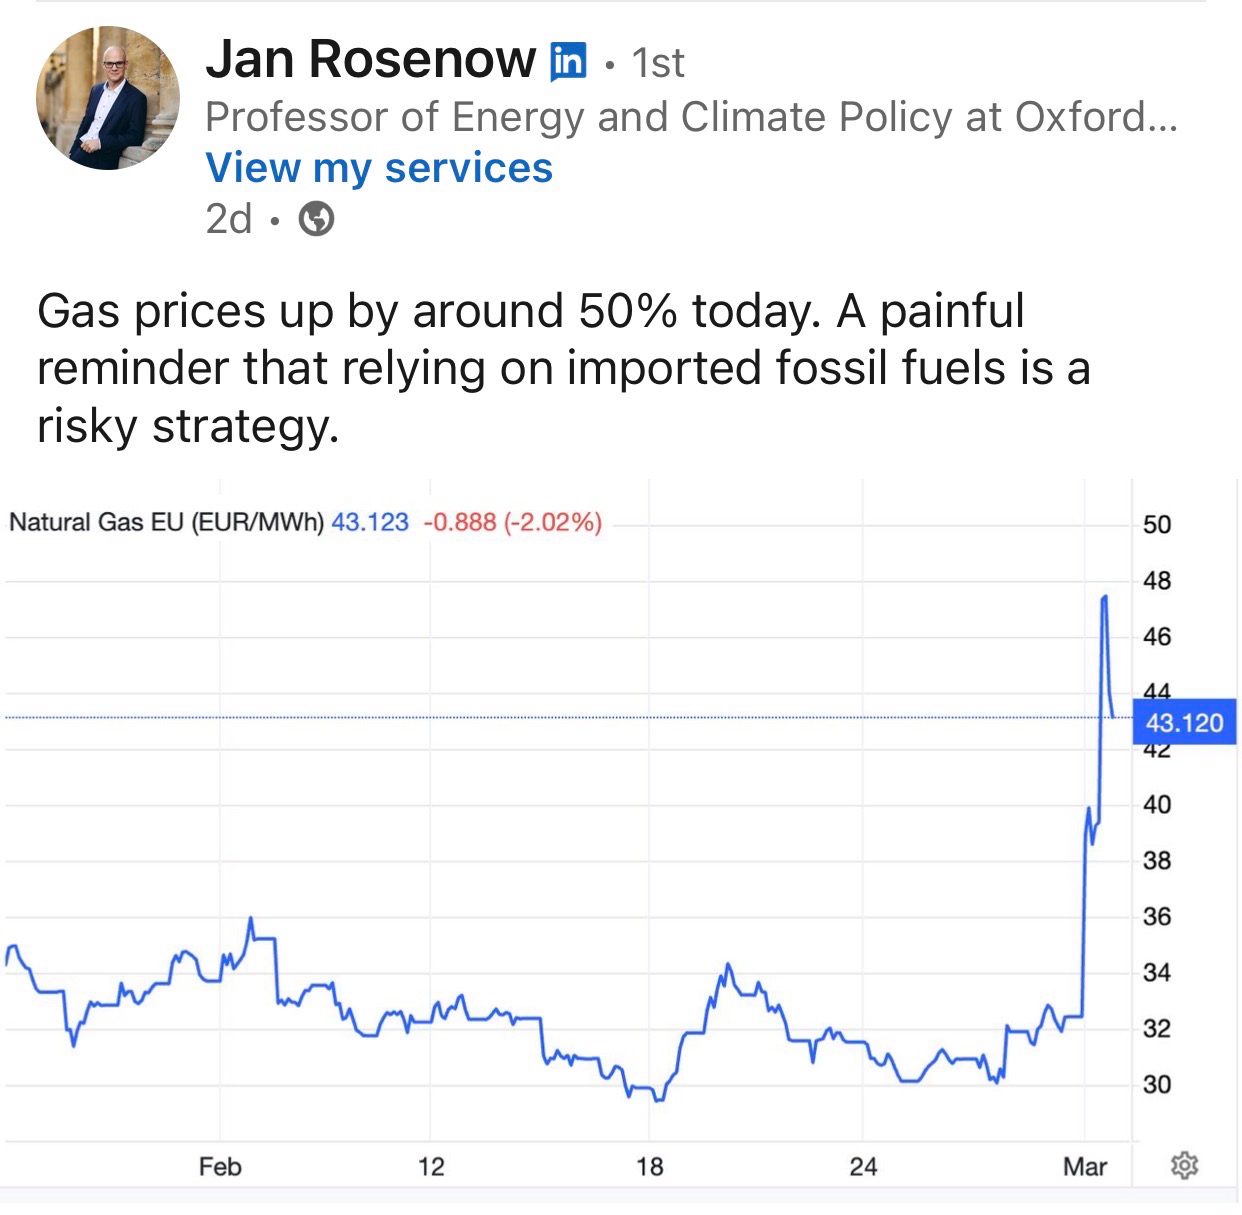Viewport: 1242px width, 1215px height.
Task: Click the Jan Rosenow name link
Action: point(370,60)
